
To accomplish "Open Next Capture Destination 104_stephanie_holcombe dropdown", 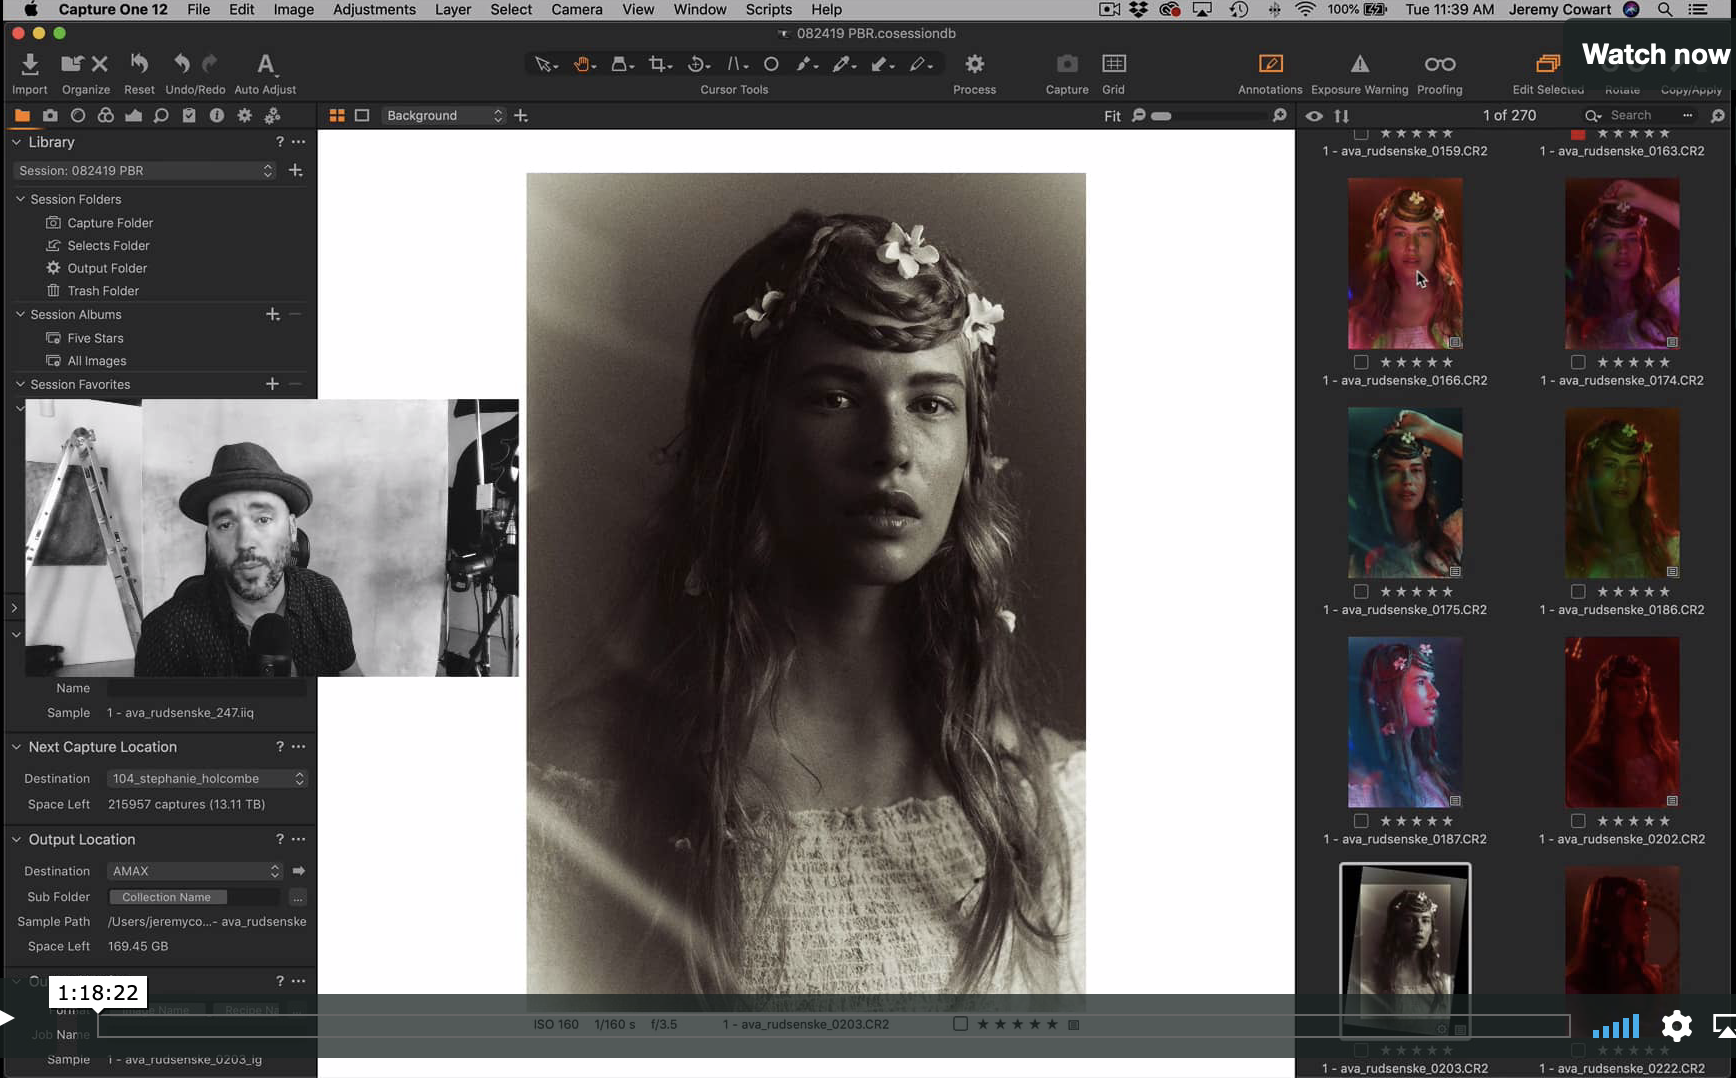I will tap(207, 778).
